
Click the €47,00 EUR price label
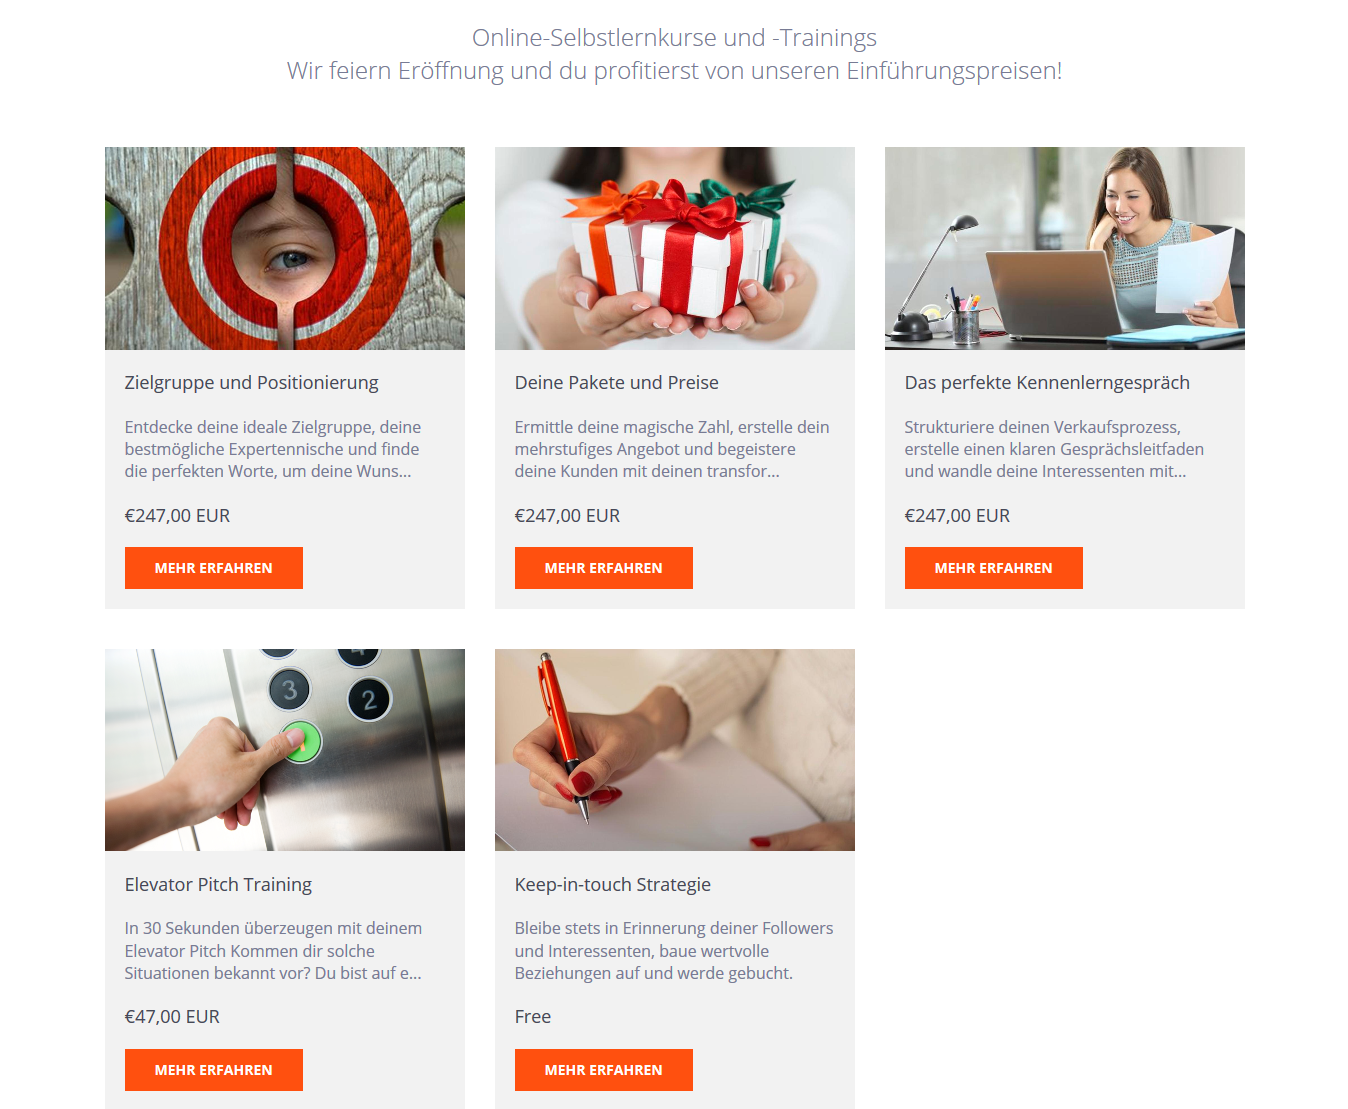[172, 1017]
